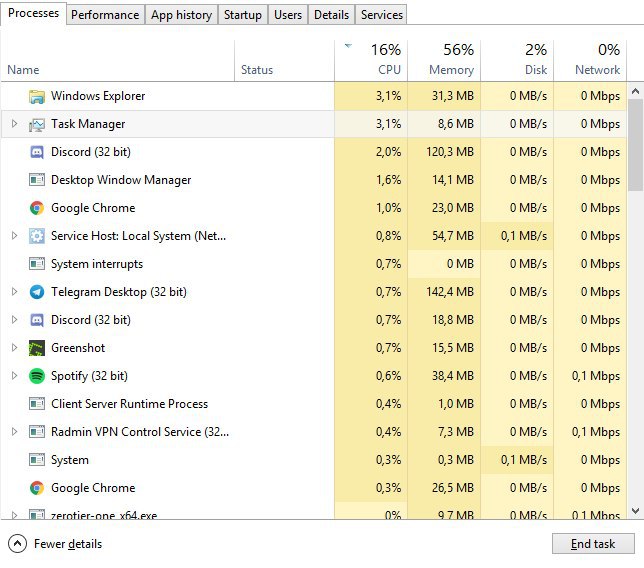This screenshot has width=644, height=568.
Task: Click the Service Host gear icon
Action: coord(37,236)
